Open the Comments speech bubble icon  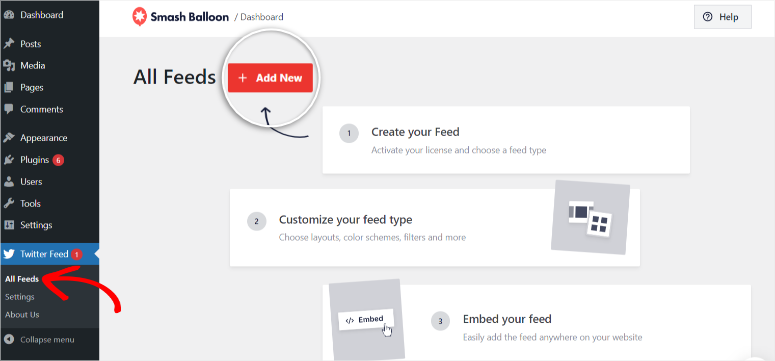tap(8, 109)
